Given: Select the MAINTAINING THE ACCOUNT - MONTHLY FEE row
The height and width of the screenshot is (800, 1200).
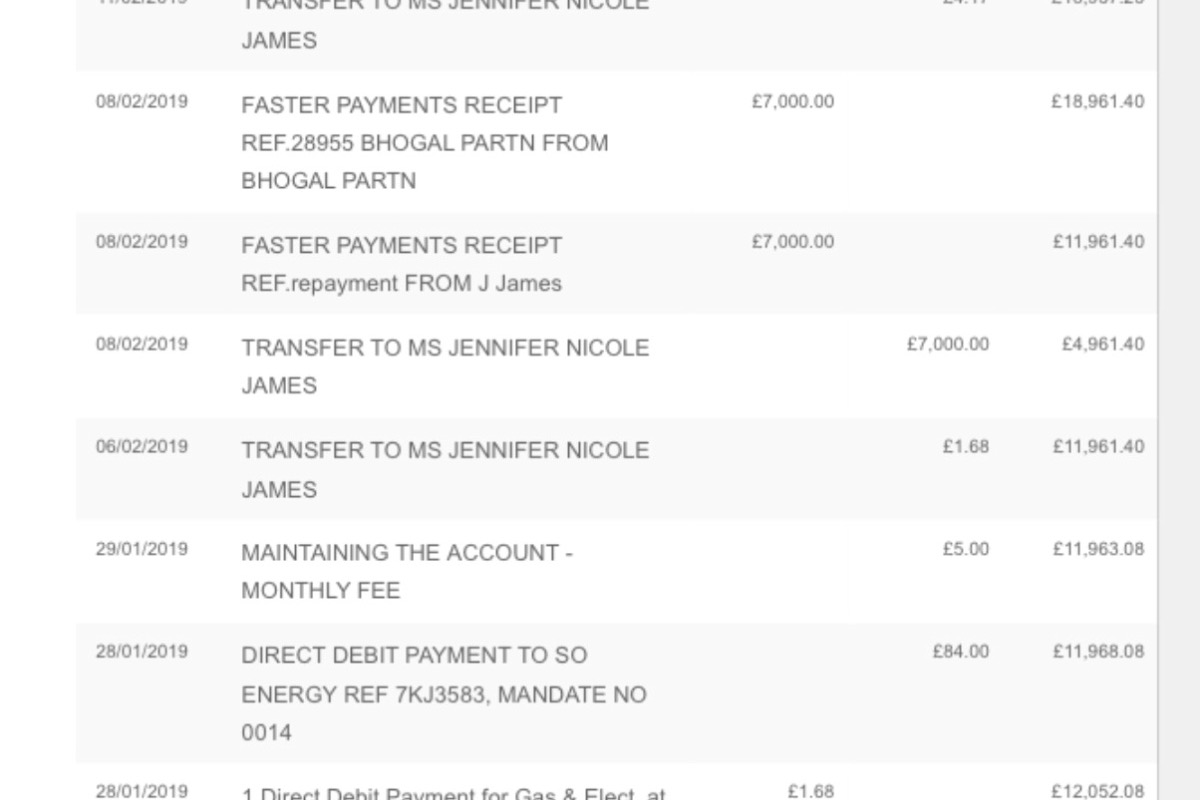Looking at the screenshot, I should point(616,571).
